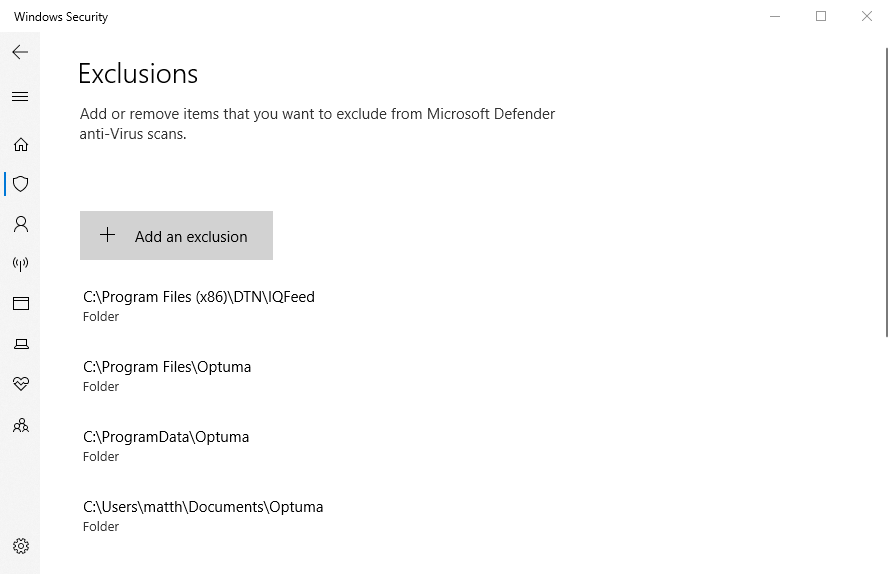The height and width of the screenshot is (574, 890).
Task: Open Virus & threat protection shield icon
Action: click(20, 184)
